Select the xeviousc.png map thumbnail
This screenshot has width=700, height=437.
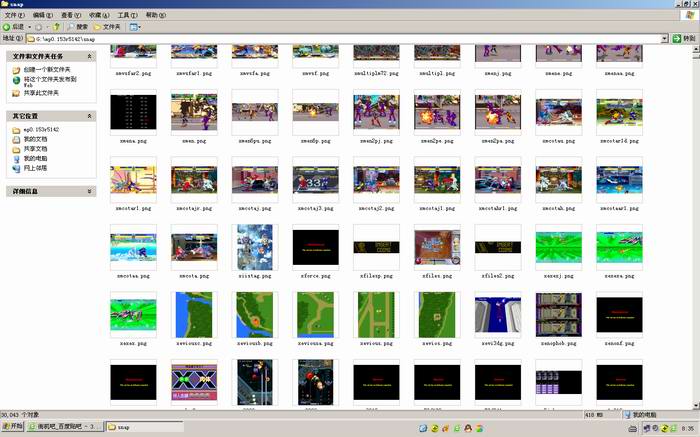tap(194, 315)
